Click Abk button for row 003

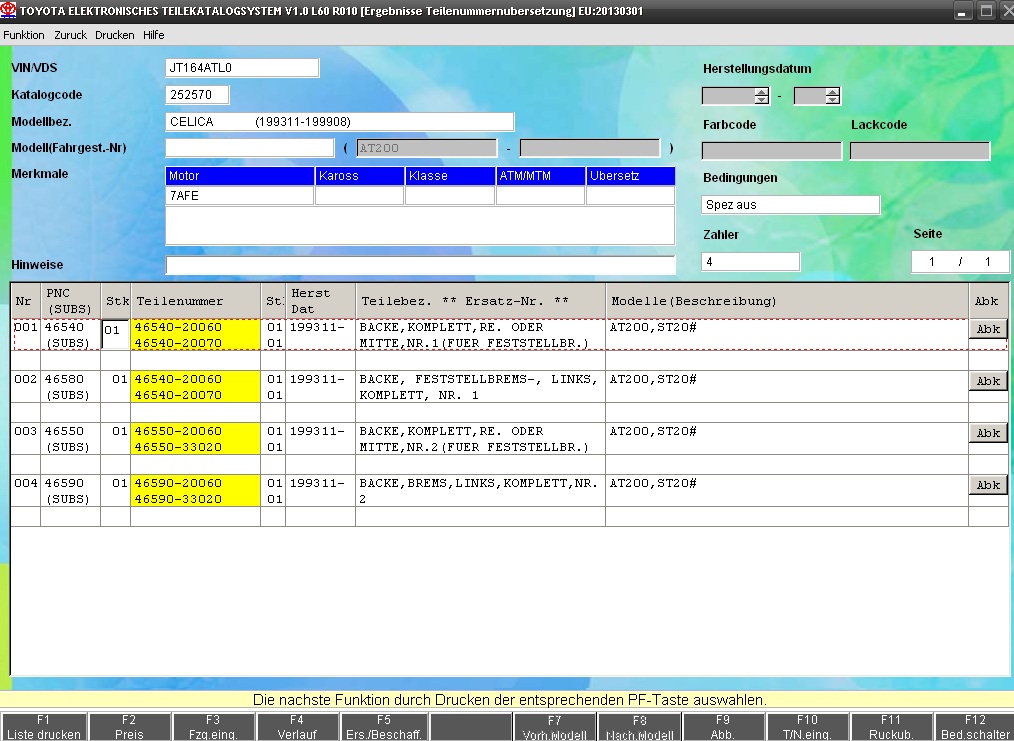[987, 433]
